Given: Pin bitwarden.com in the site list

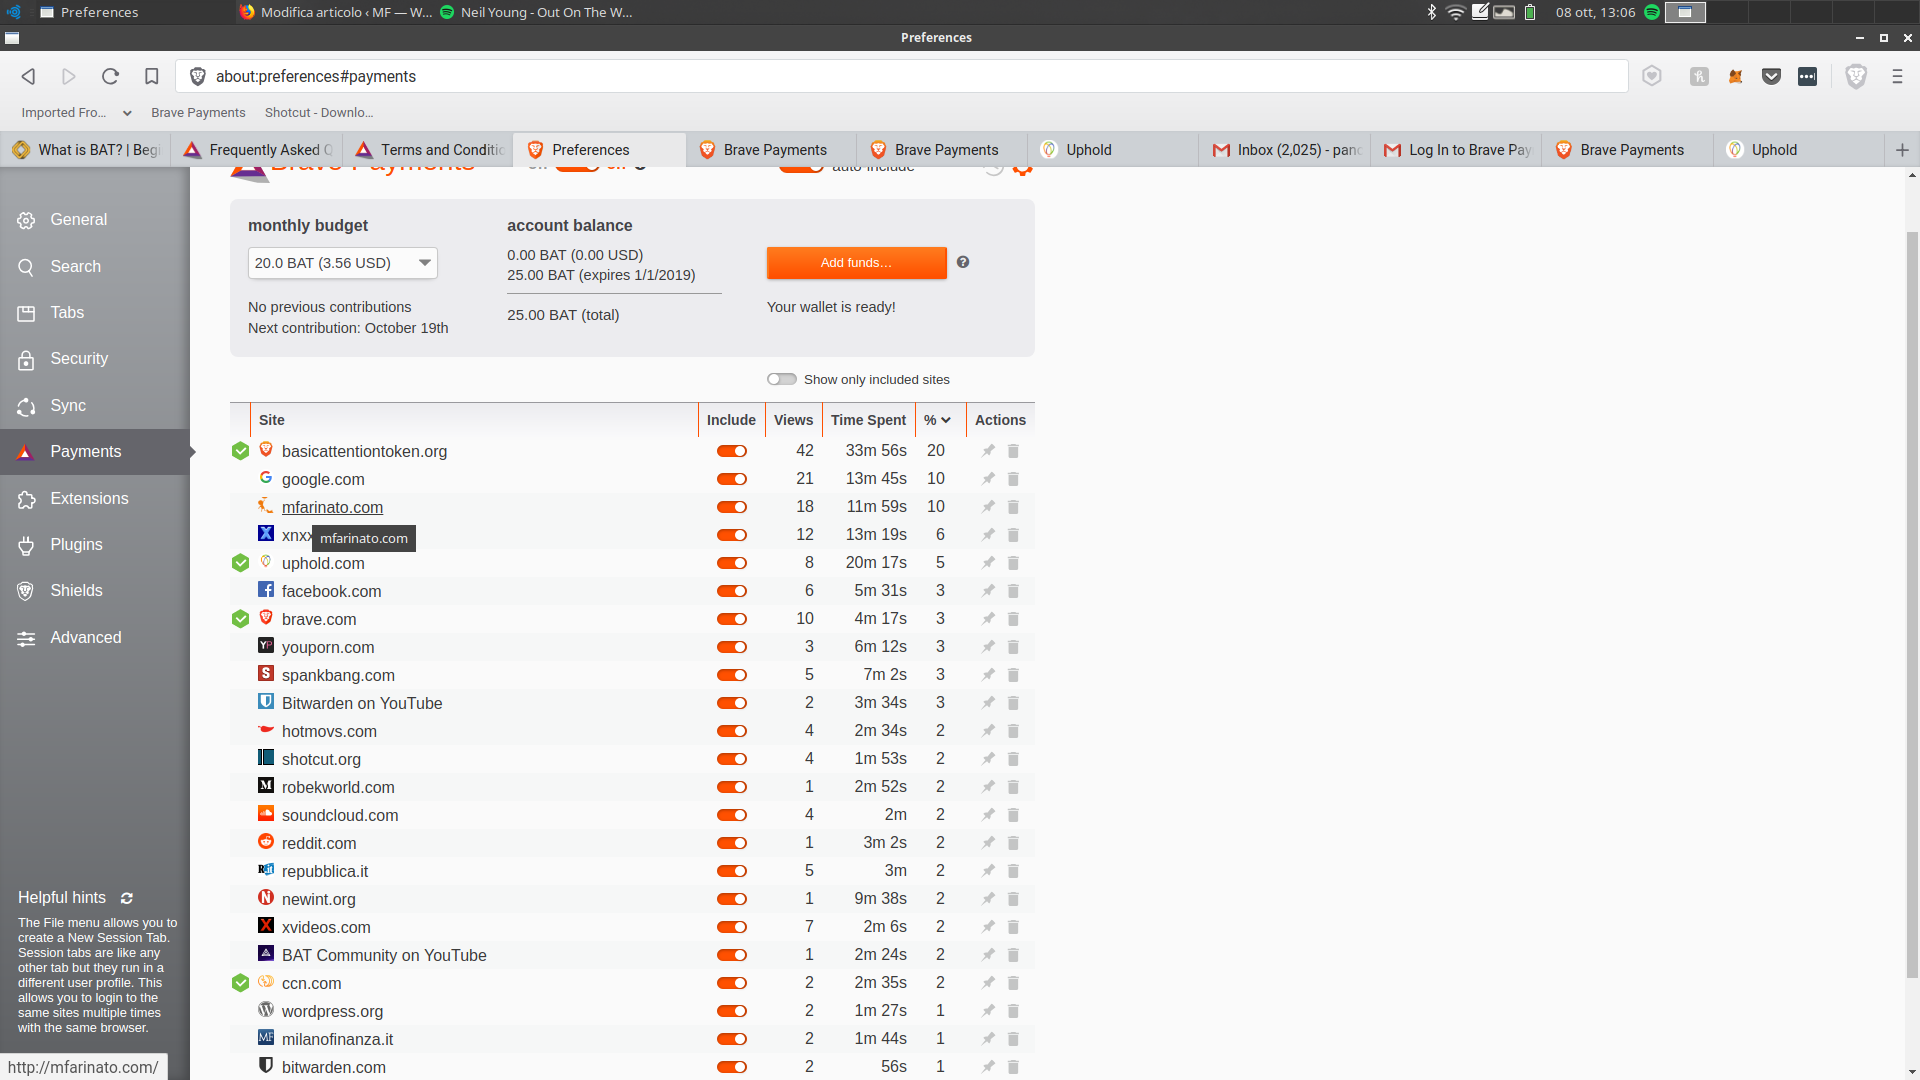Looking at the screenshot, I should (x=988, y=1067).
